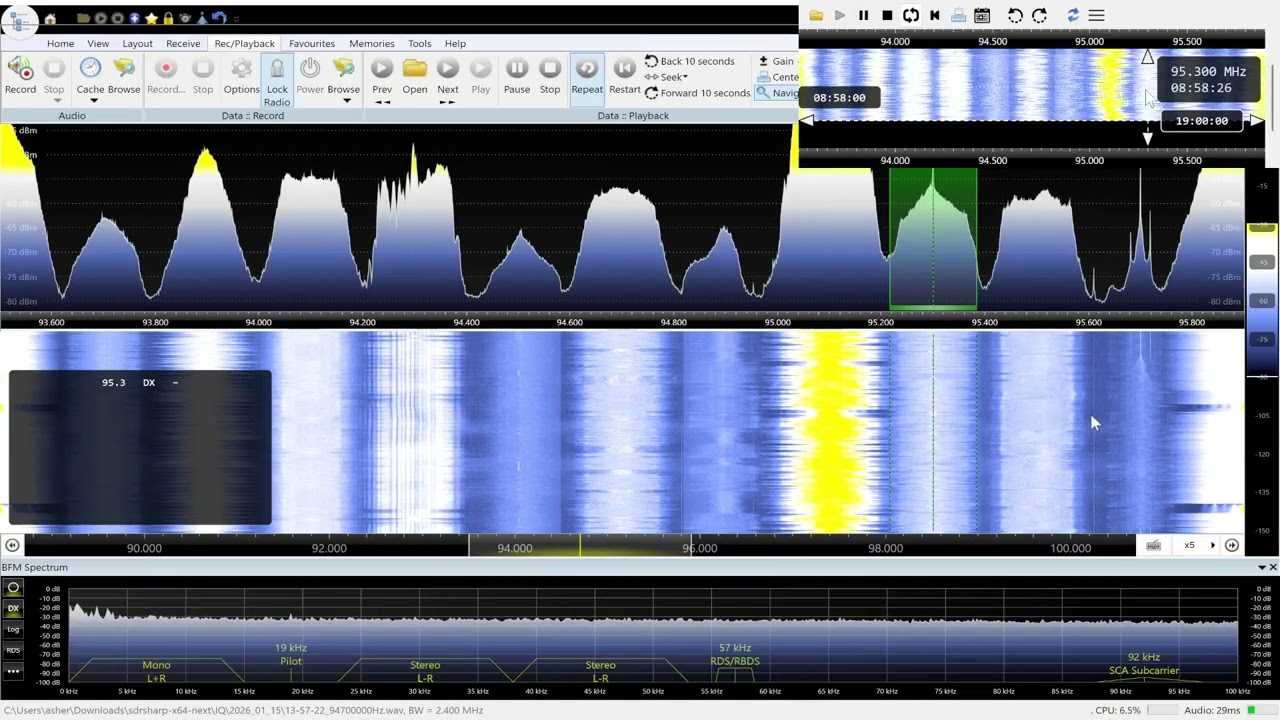Open the navigator hamburger menu
Image resolution: width=1280 pixels, height=720 pixels.
(1096, 15)
